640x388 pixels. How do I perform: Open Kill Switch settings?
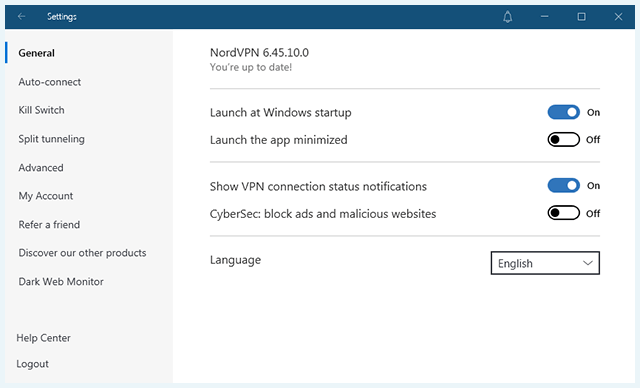[41, 110]
